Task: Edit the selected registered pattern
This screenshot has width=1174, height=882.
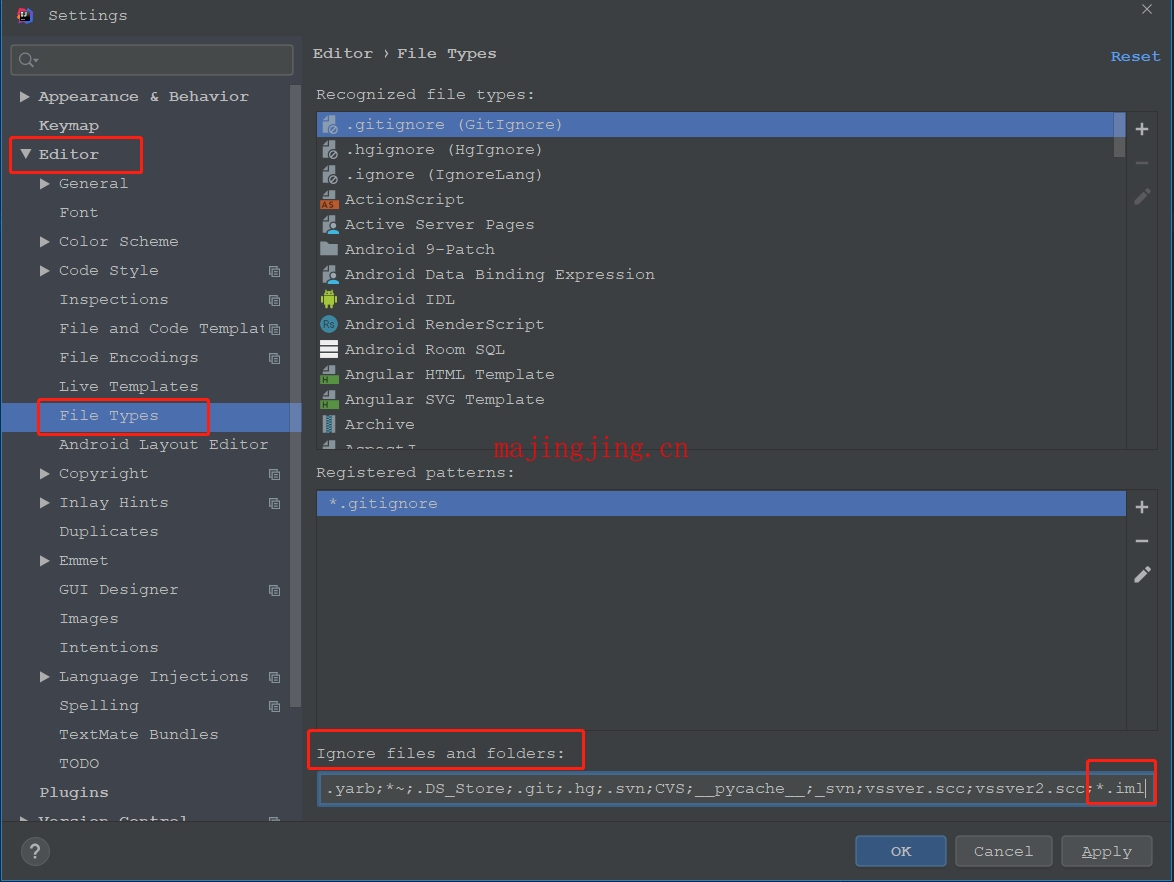Action: 1142,575
